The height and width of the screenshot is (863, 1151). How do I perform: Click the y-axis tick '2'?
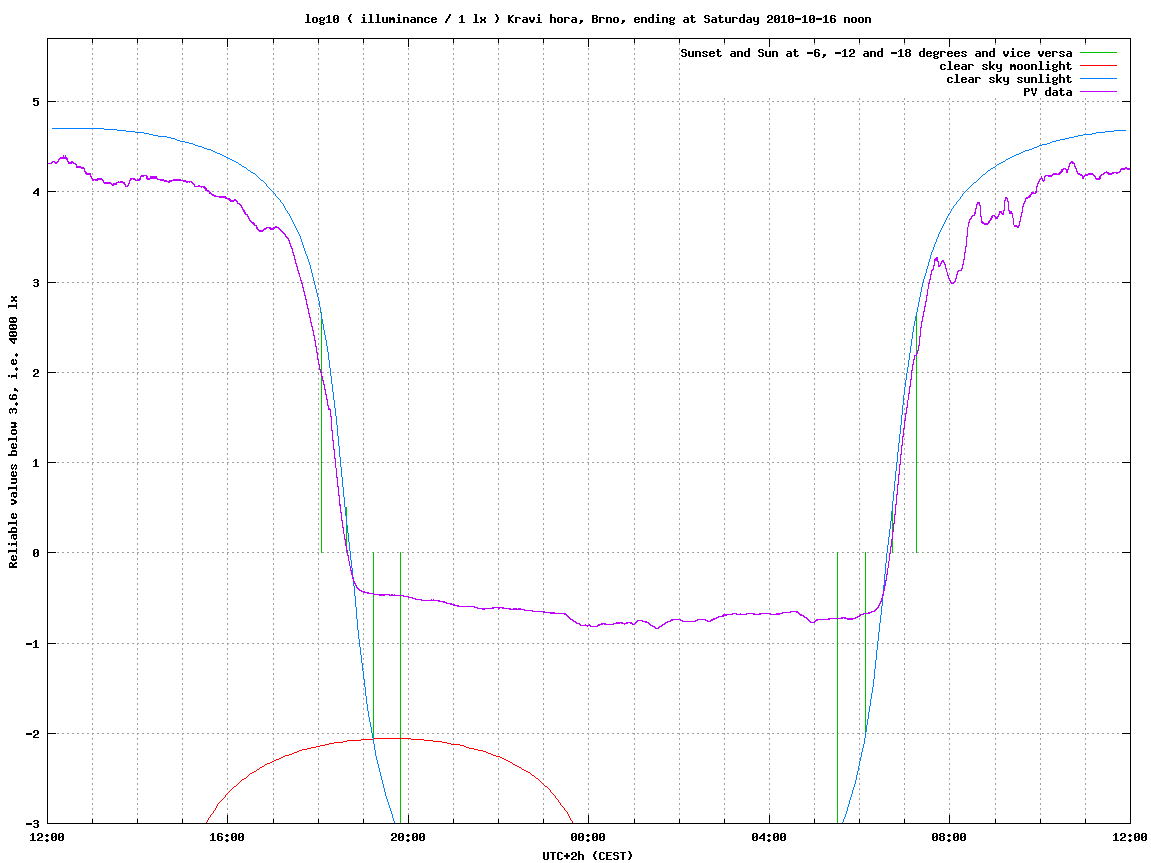[35, 373]
